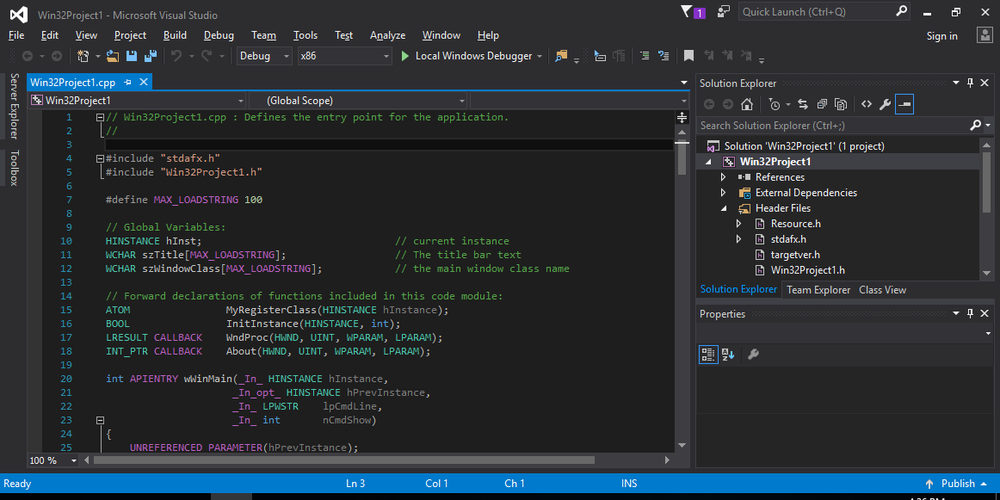
Task: Switch to the Team Explorer tab
Action: tap(818, 290)
